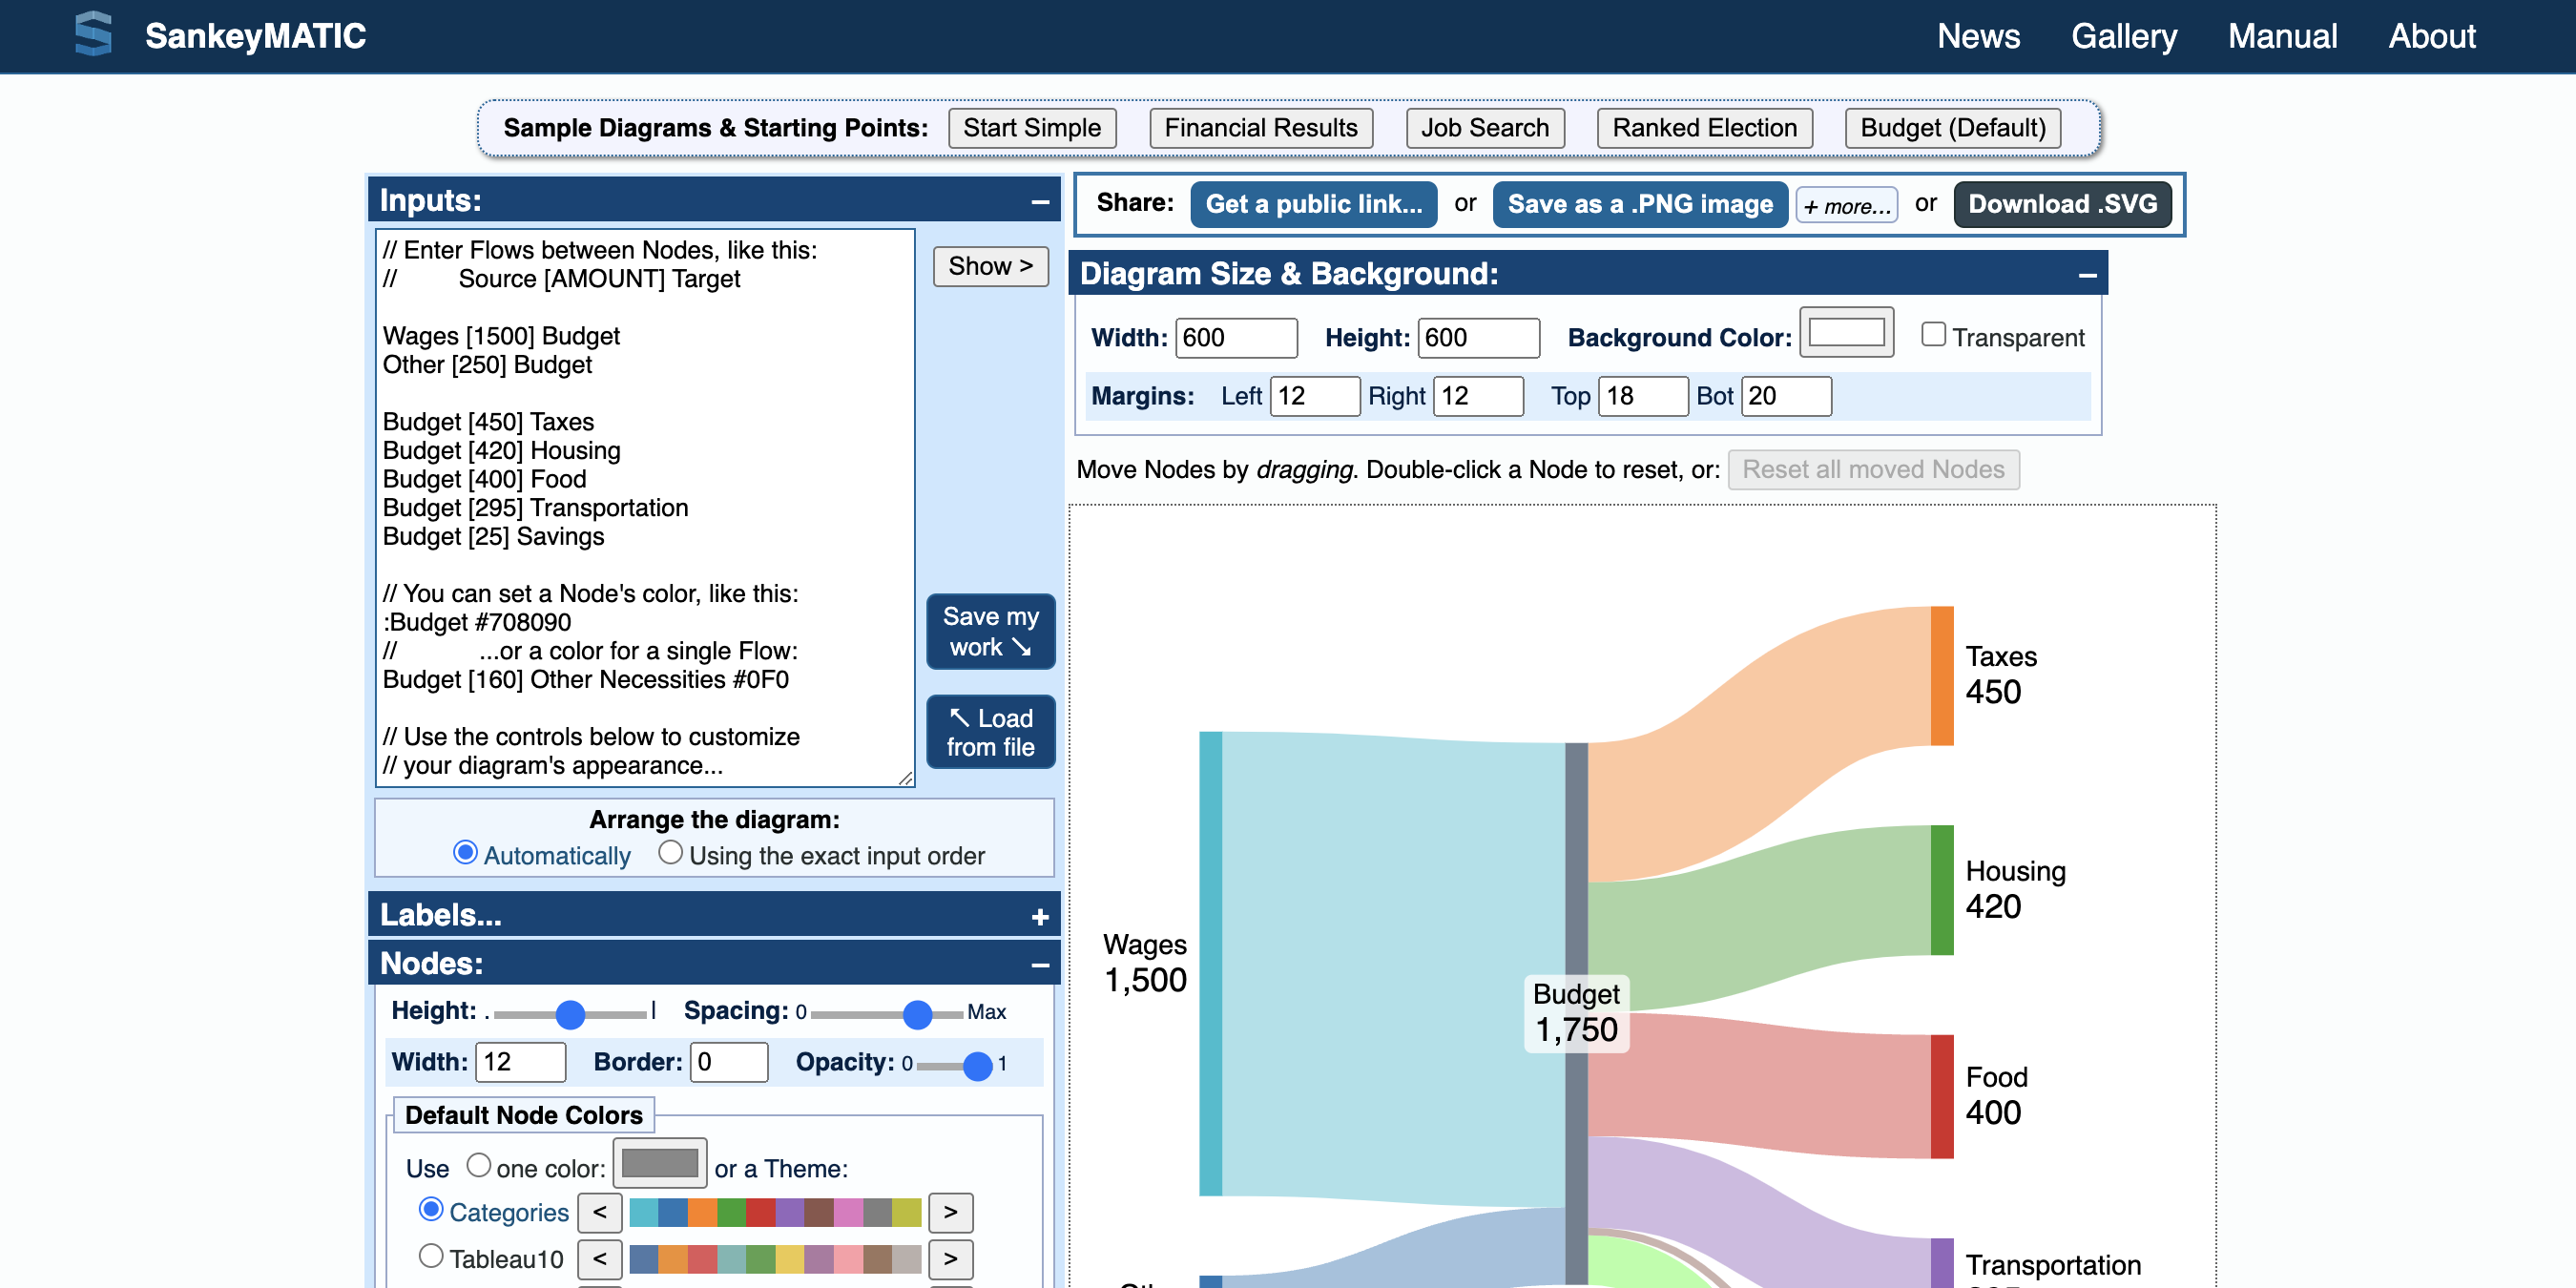Click the Categories theme color strip
The width and height of the screenshot is (2576, 1288).
point(775,1212)
